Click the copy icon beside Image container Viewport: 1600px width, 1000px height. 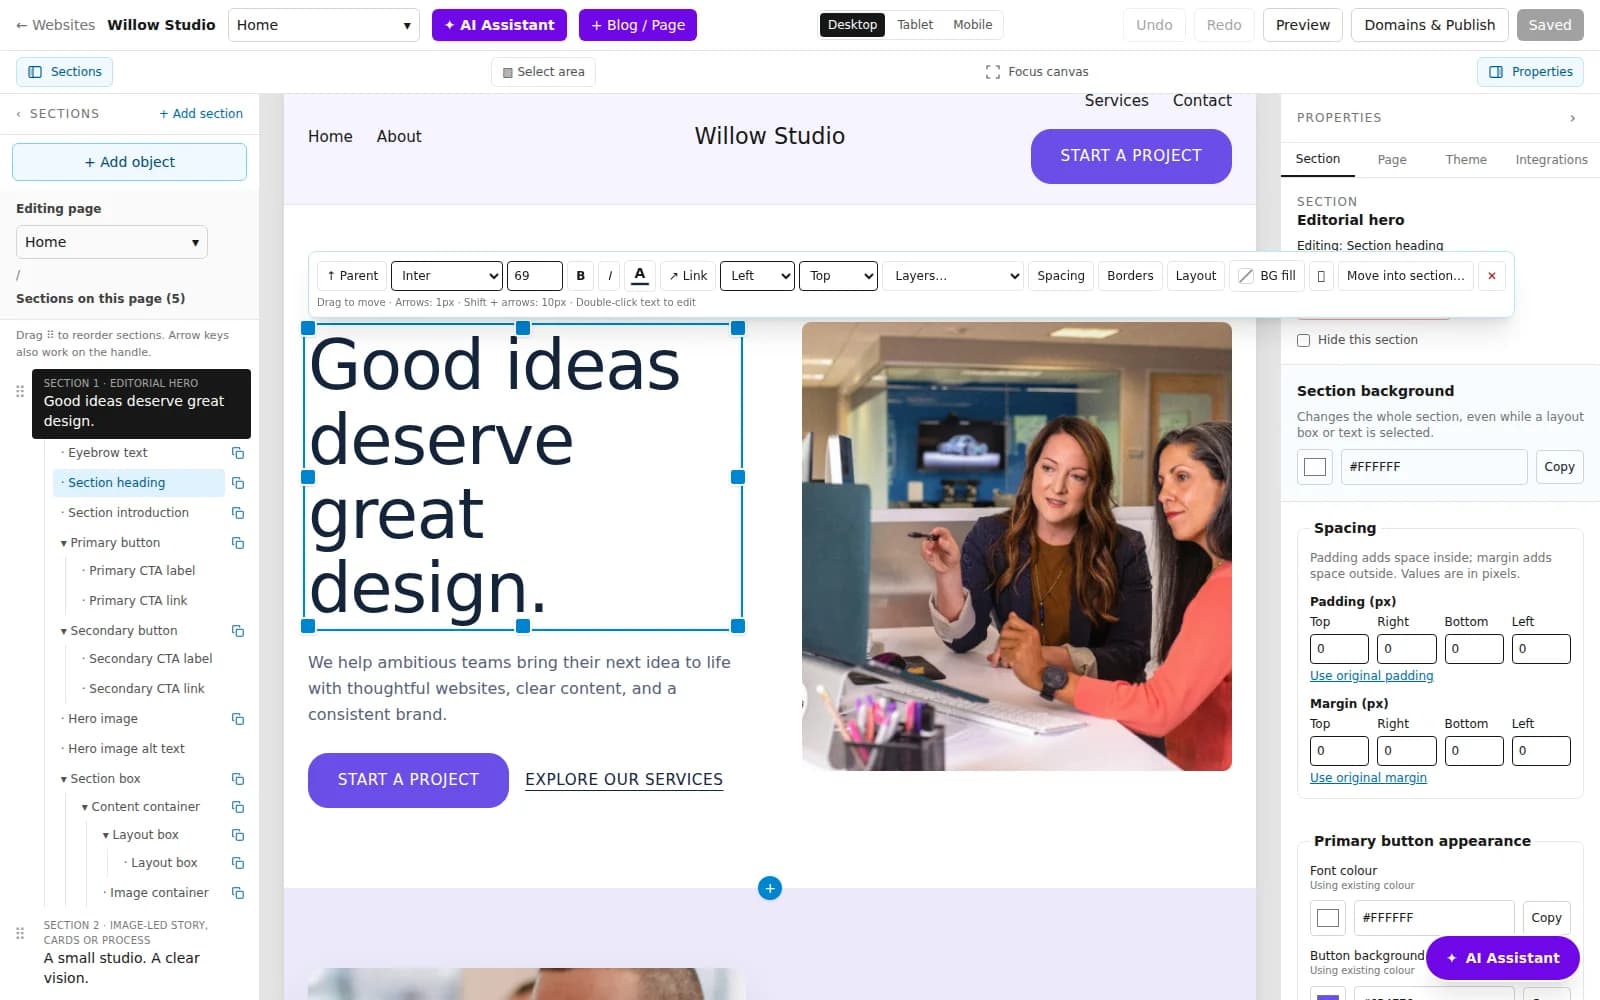pyautogui.click(x=238, y=893)
